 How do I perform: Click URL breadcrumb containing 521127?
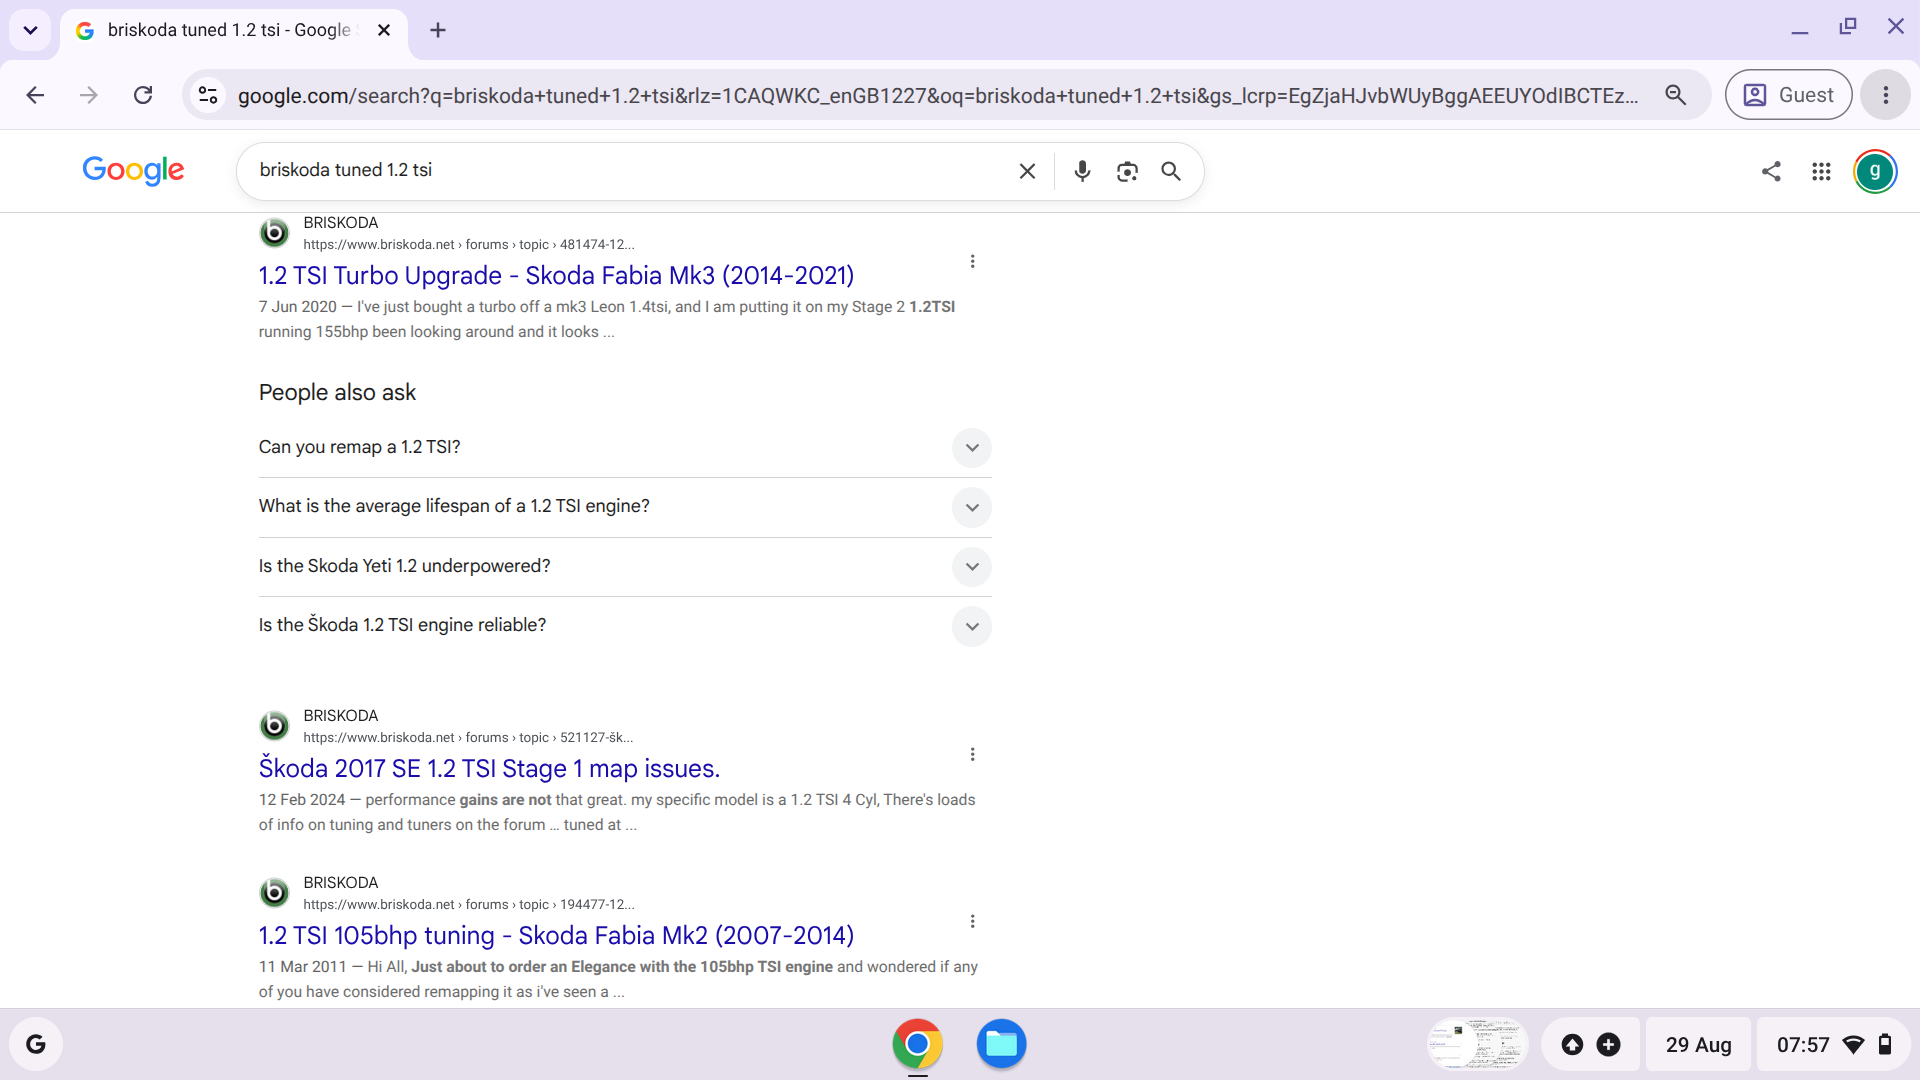pos(596,738)
